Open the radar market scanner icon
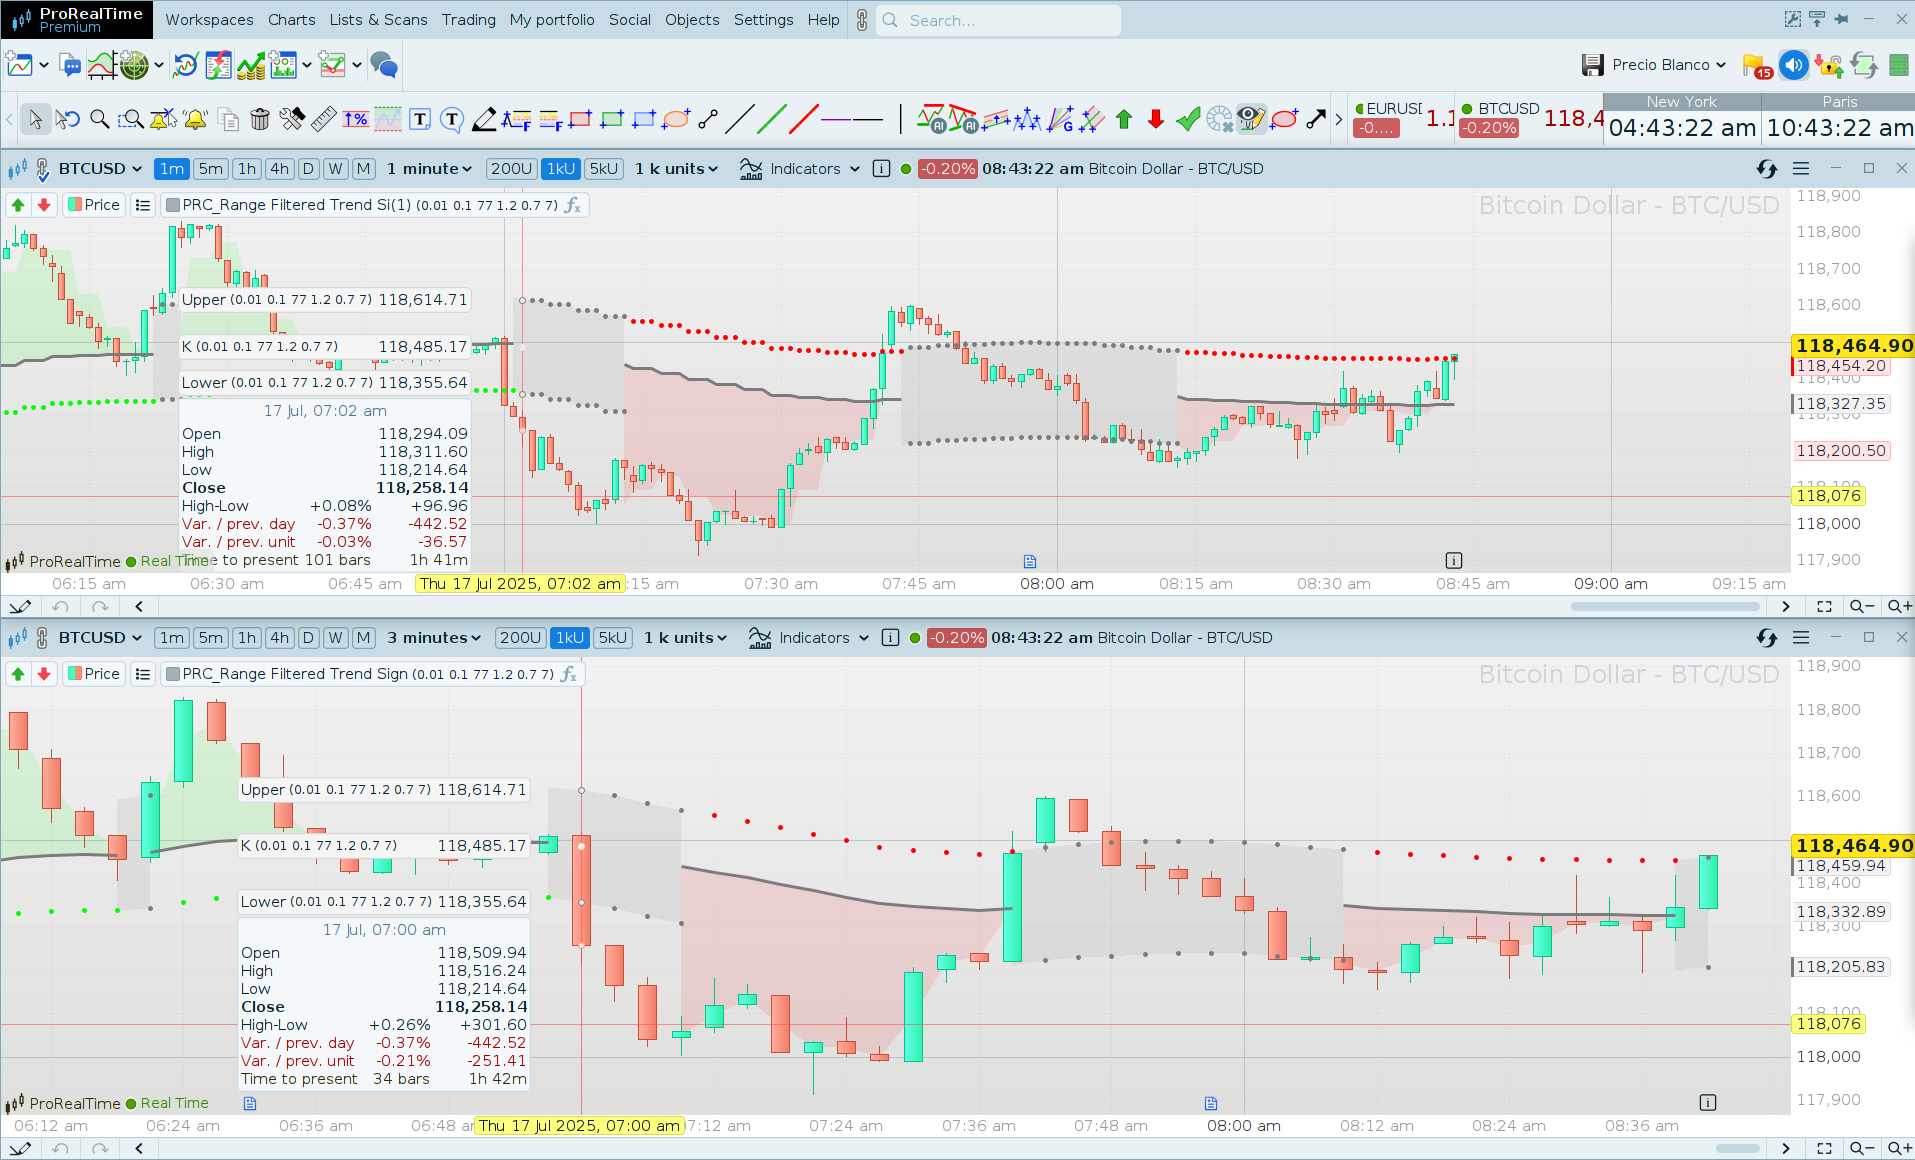This screenshot has height=1160, width=1915. (x=134, y=66)
